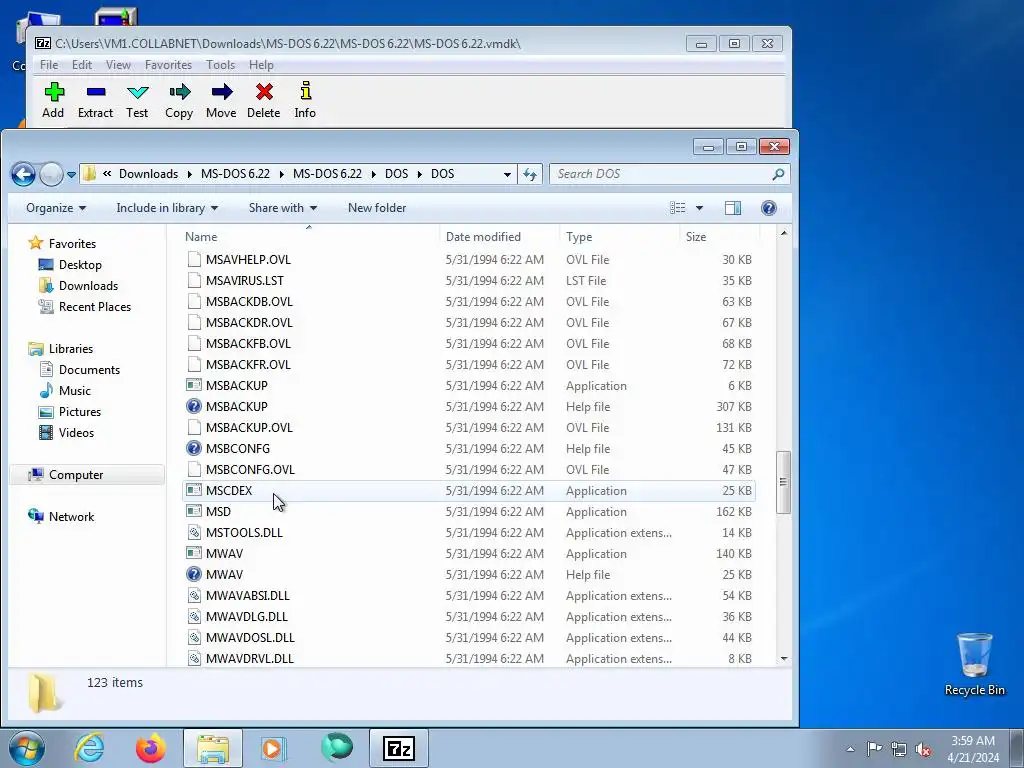
Task: Open the Recycle Bin desktop icon
Action: (974, 665)
